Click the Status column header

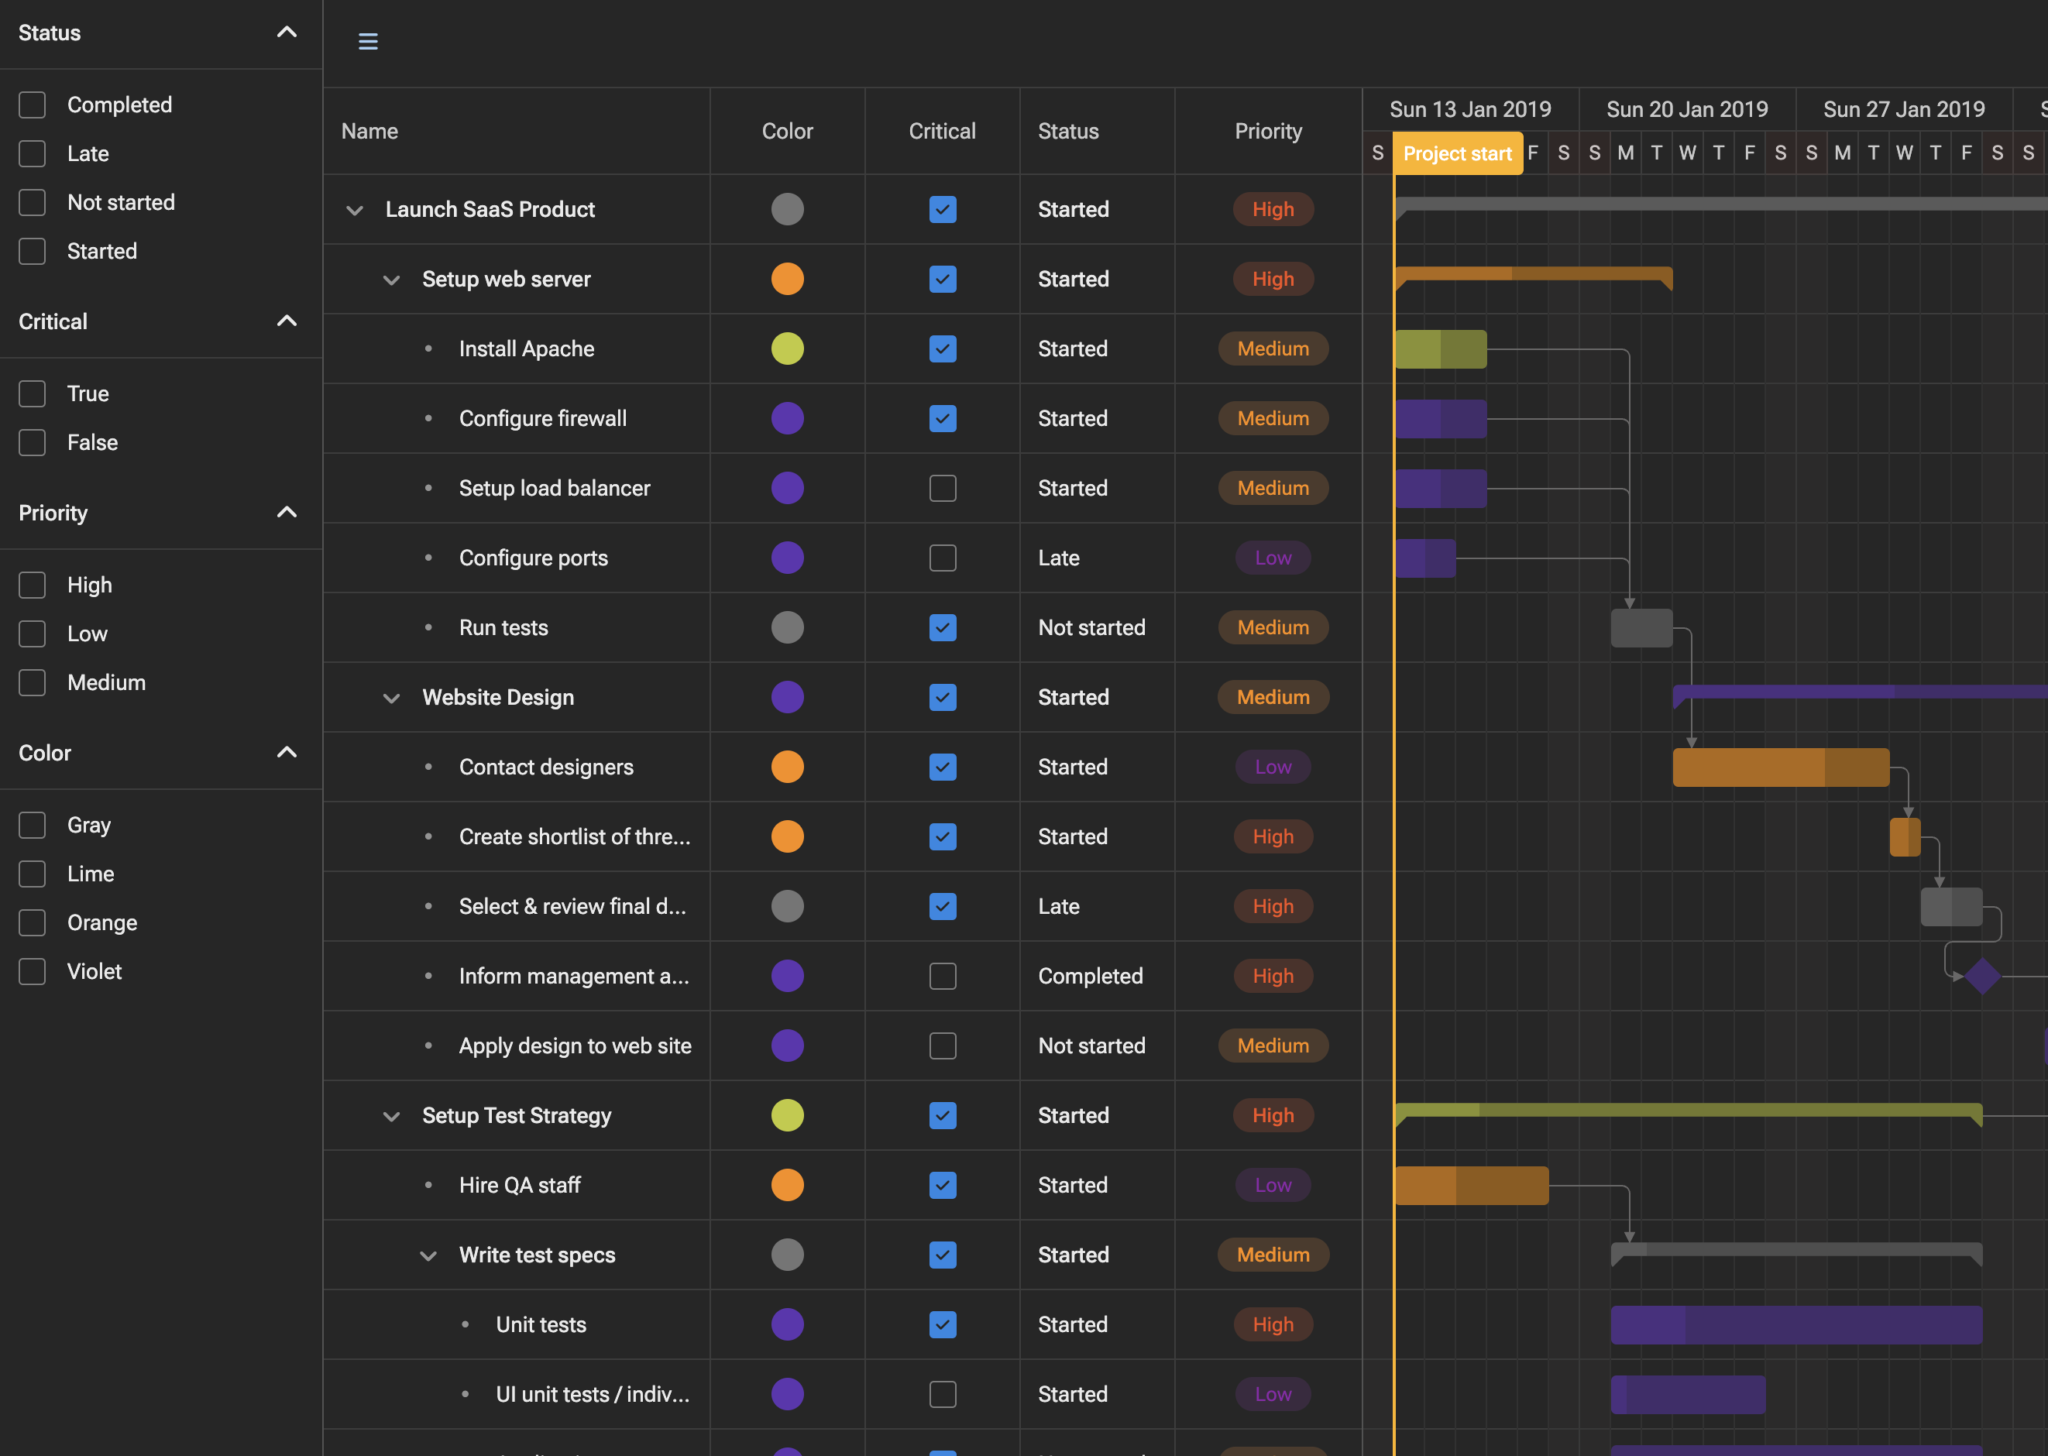(x=1068, y=131)
